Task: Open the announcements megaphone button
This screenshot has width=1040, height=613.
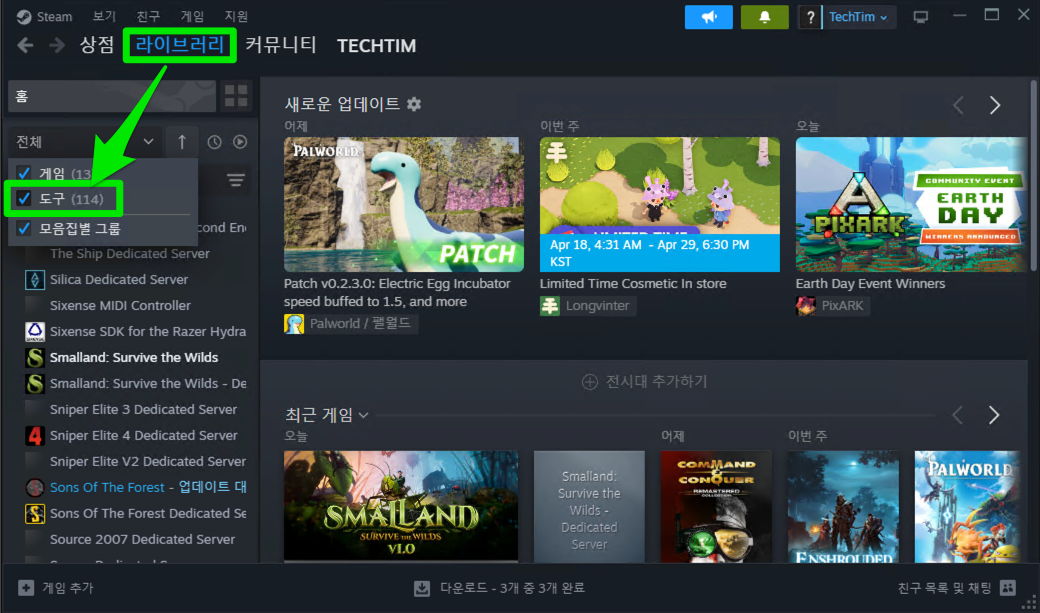Action: [x=708, y=17]
